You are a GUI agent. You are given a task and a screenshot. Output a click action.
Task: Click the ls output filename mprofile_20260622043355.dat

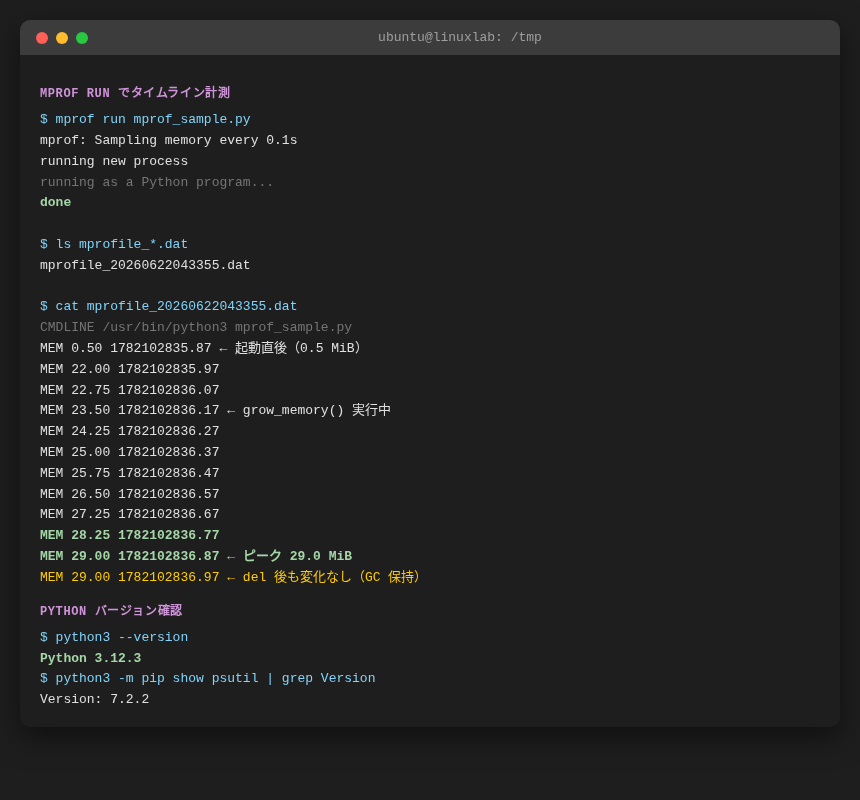[x=145, y=265]
